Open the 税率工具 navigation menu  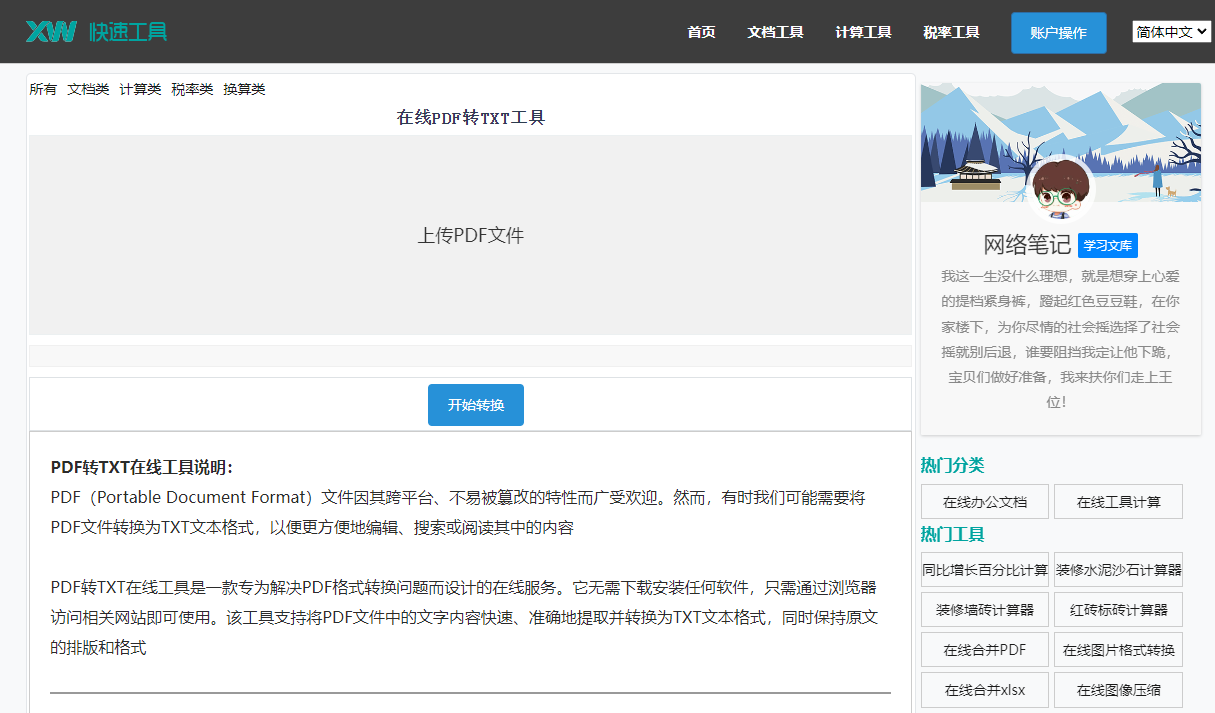coord(951,32)
